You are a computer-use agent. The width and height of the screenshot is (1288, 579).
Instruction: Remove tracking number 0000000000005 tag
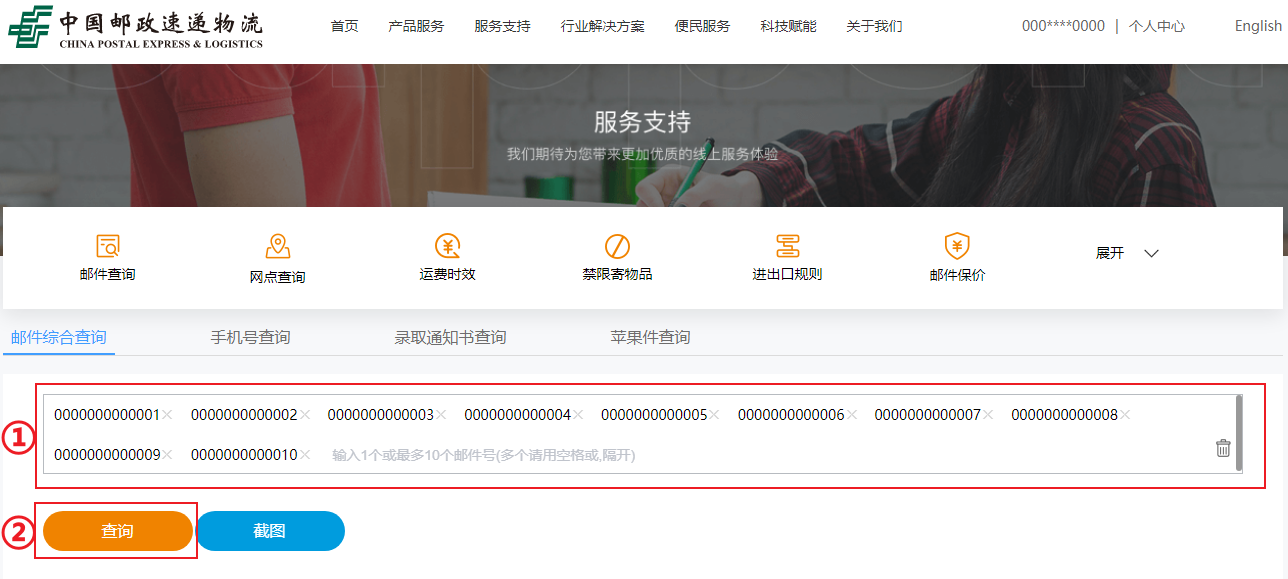[714, 415]
